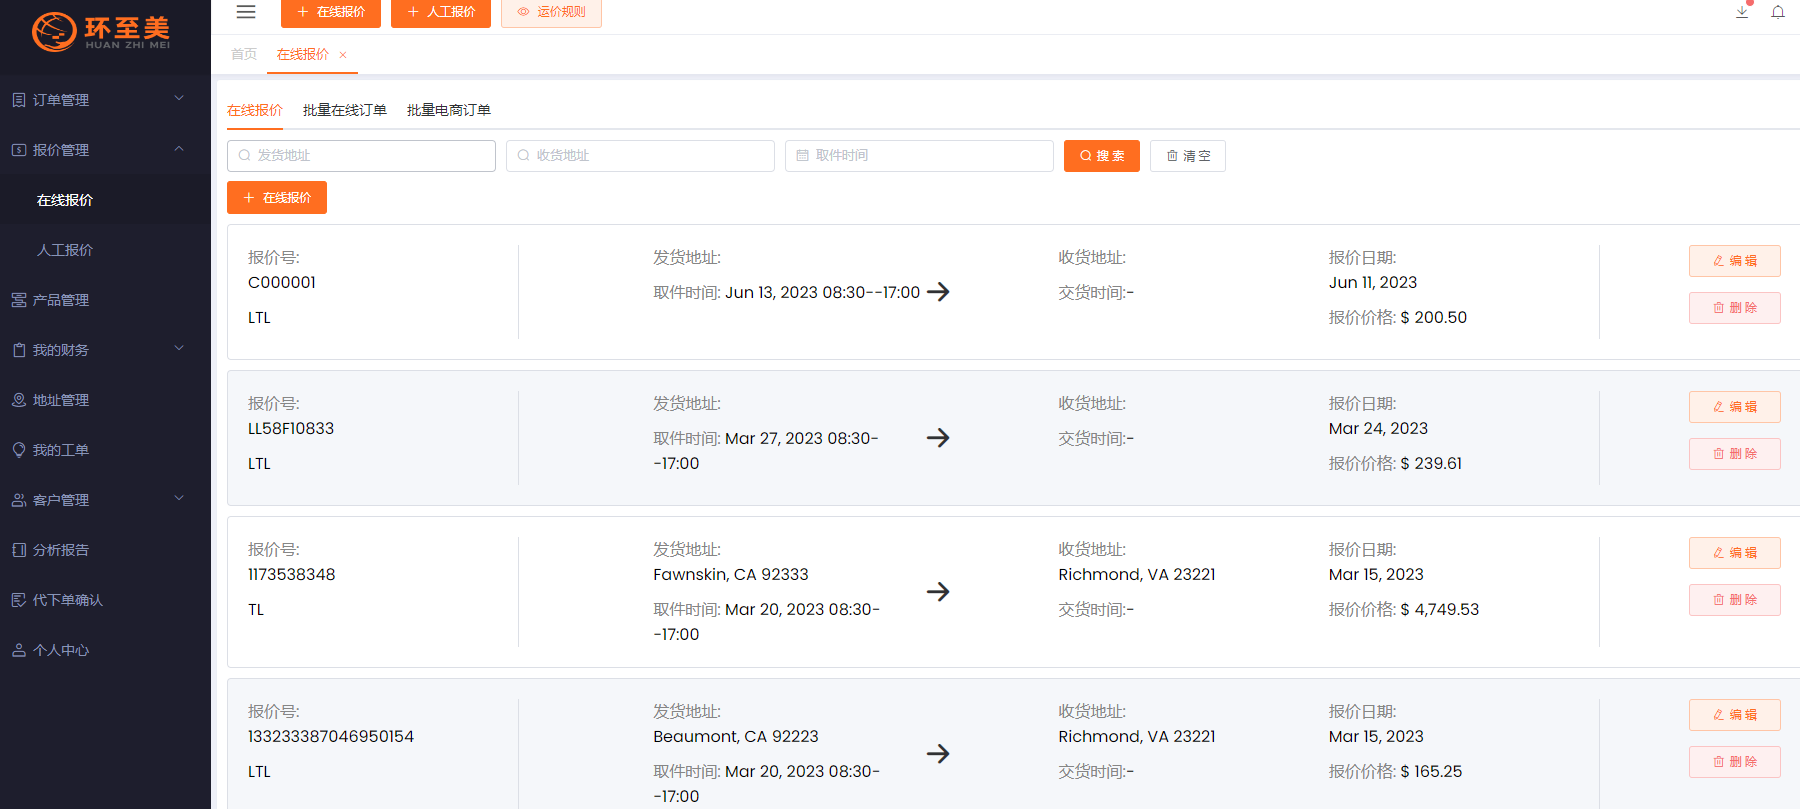The height and width of the screenshot is (809, 1800).
Task: Open 个人中心 in the sidebar
Action: click(x=61, y=650)
